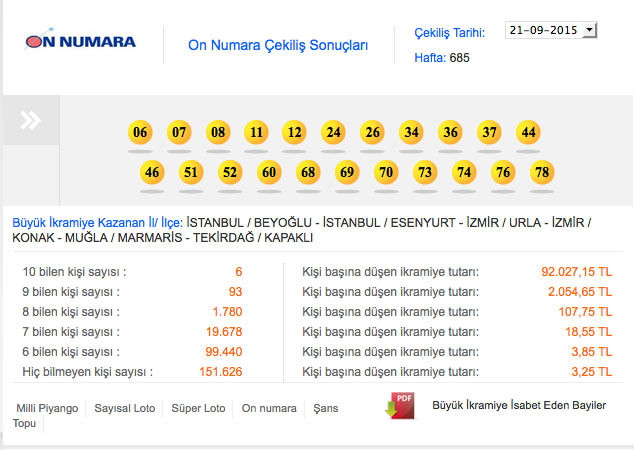Viewport: 634px width, 450px height.
Task: Click yellow ball number 34
Action: tap(411, 132)
